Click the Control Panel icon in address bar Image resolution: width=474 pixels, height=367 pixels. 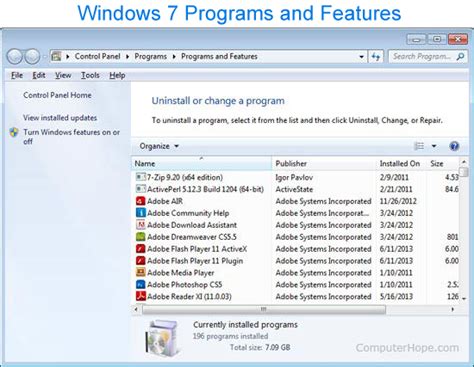pos(56,56)
